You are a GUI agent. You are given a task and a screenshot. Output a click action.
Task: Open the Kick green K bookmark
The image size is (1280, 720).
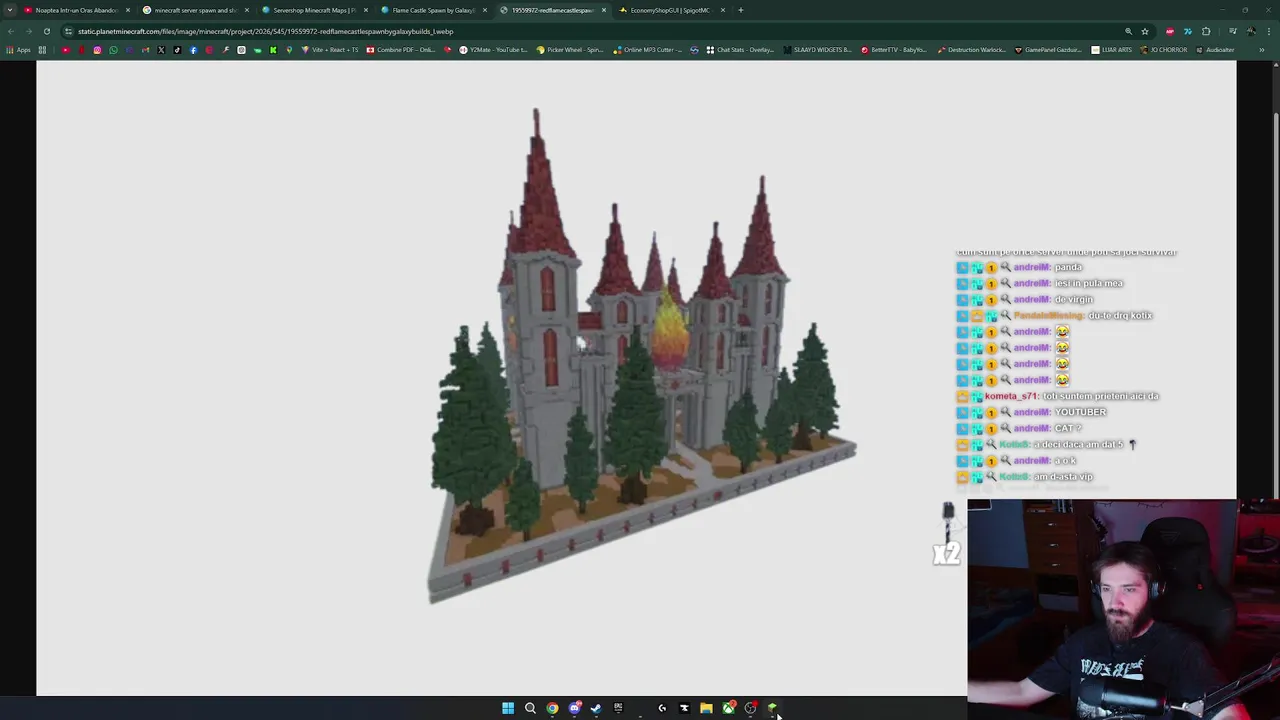pos(273,50)
